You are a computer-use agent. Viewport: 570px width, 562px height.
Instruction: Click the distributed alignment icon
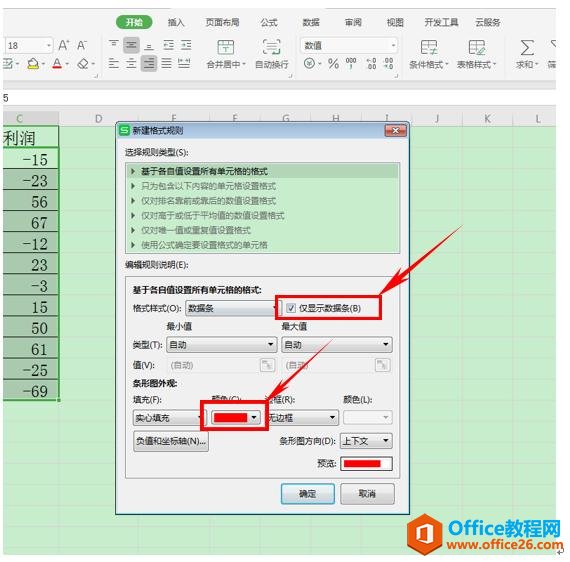tap(184, 64)
